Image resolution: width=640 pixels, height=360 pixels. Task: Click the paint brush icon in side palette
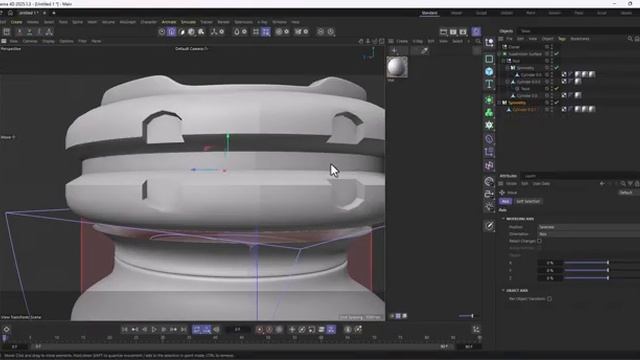489,226
